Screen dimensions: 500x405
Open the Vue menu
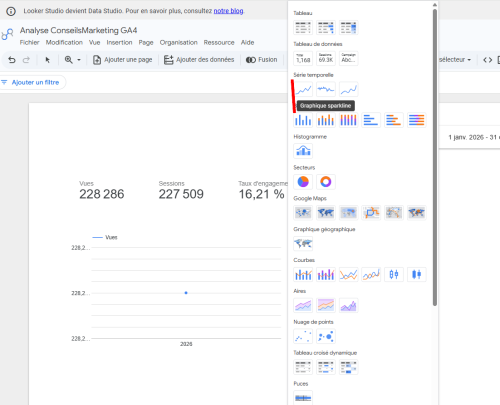(x=94, y=42)
